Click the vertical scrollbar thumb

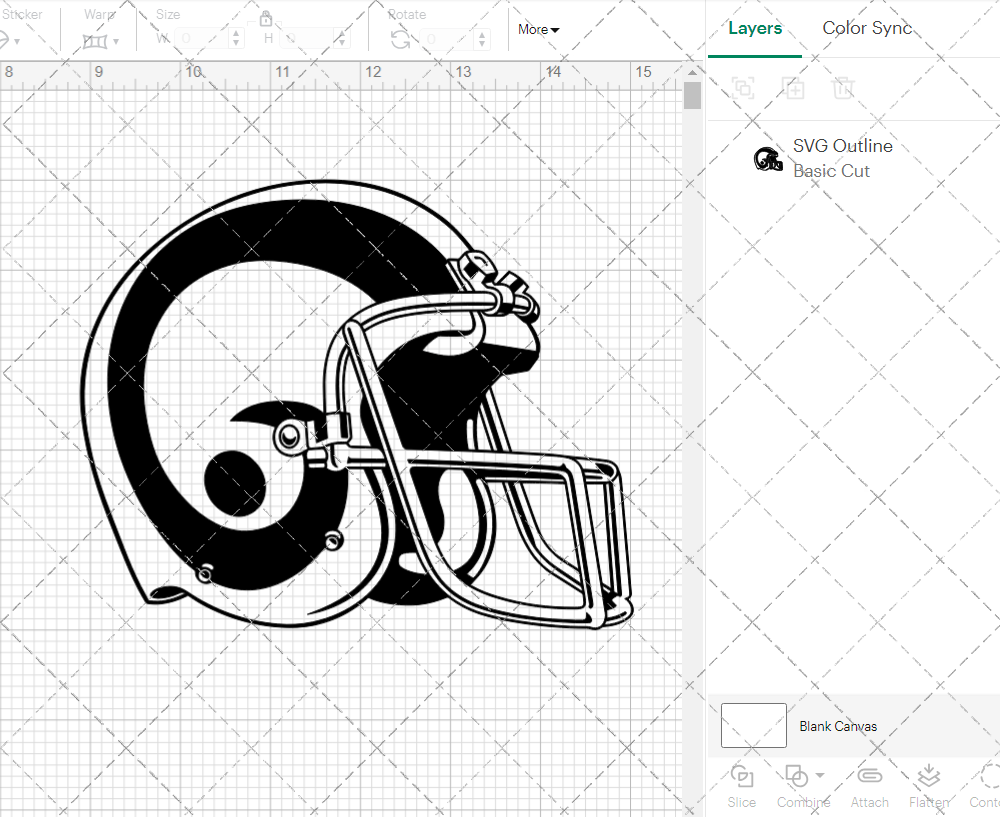pyautogui.click(x=692, y=96)
